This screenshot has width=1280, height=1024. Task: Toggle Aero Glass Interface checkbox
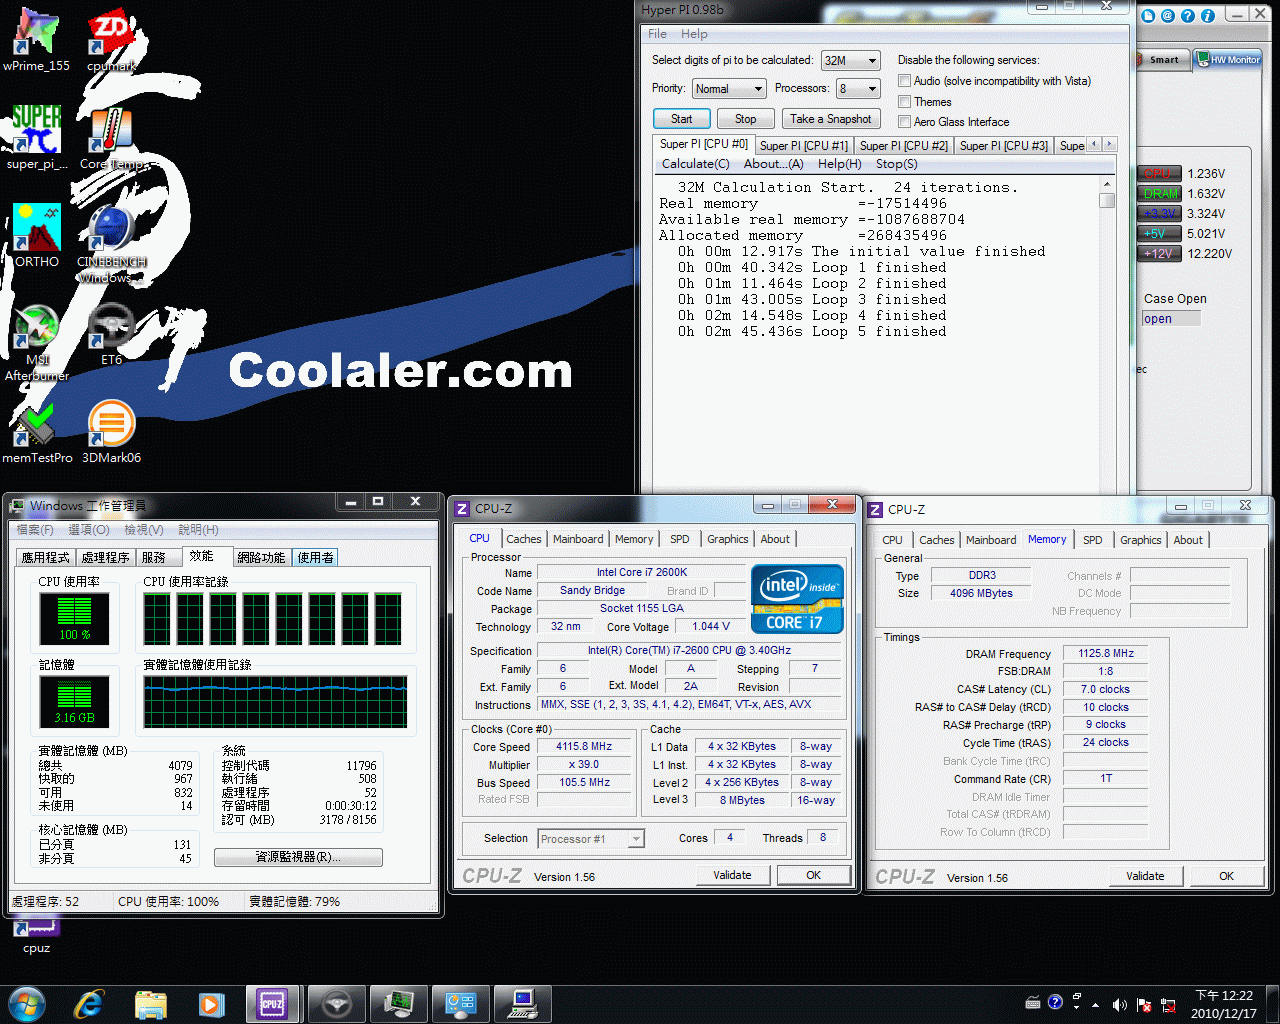click(x=904, y=122)
